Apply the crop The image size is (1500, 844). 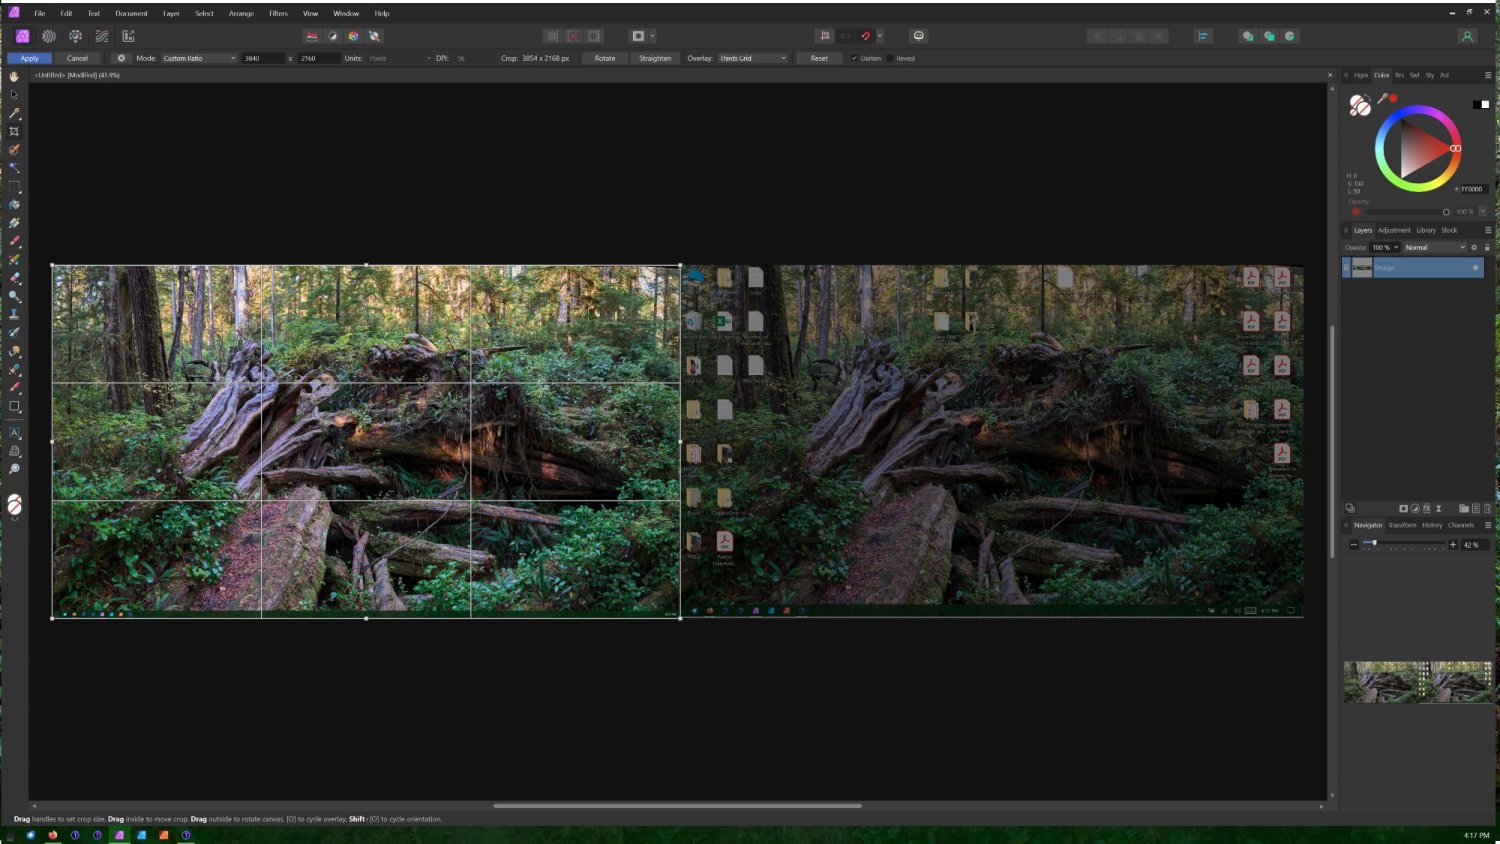tap(29, 58)
